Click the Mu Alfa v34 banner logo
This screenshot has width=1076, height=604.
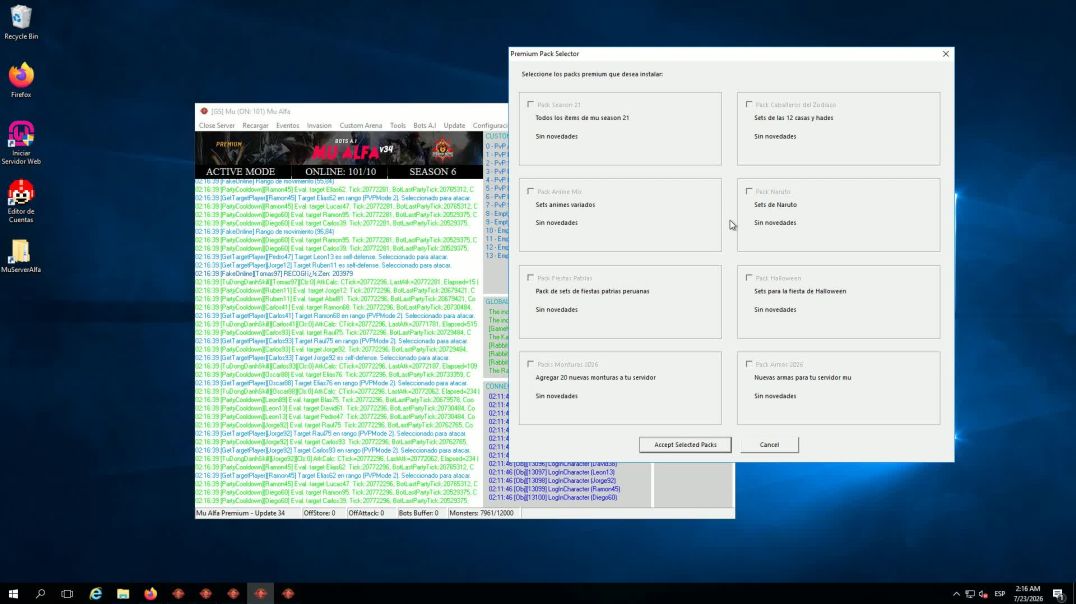pyautogui.click(x=353, y=149)
